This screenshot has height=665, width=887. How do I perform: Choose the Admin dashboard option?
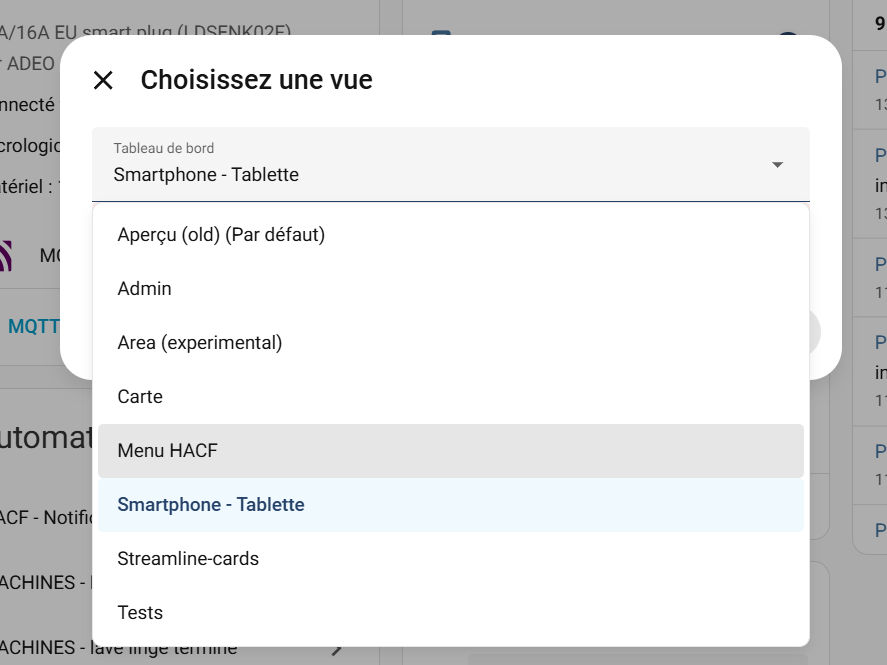(145, 289)
